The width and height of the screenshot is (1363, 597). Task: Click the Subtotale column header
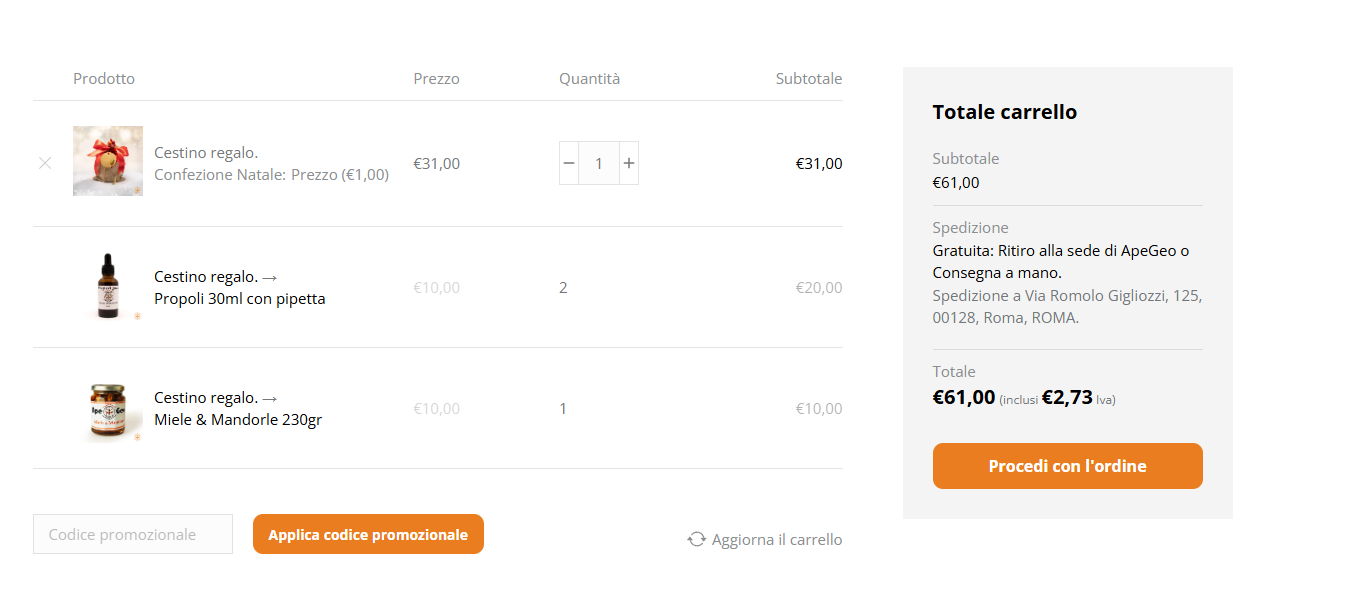click(x=808, y=79)
